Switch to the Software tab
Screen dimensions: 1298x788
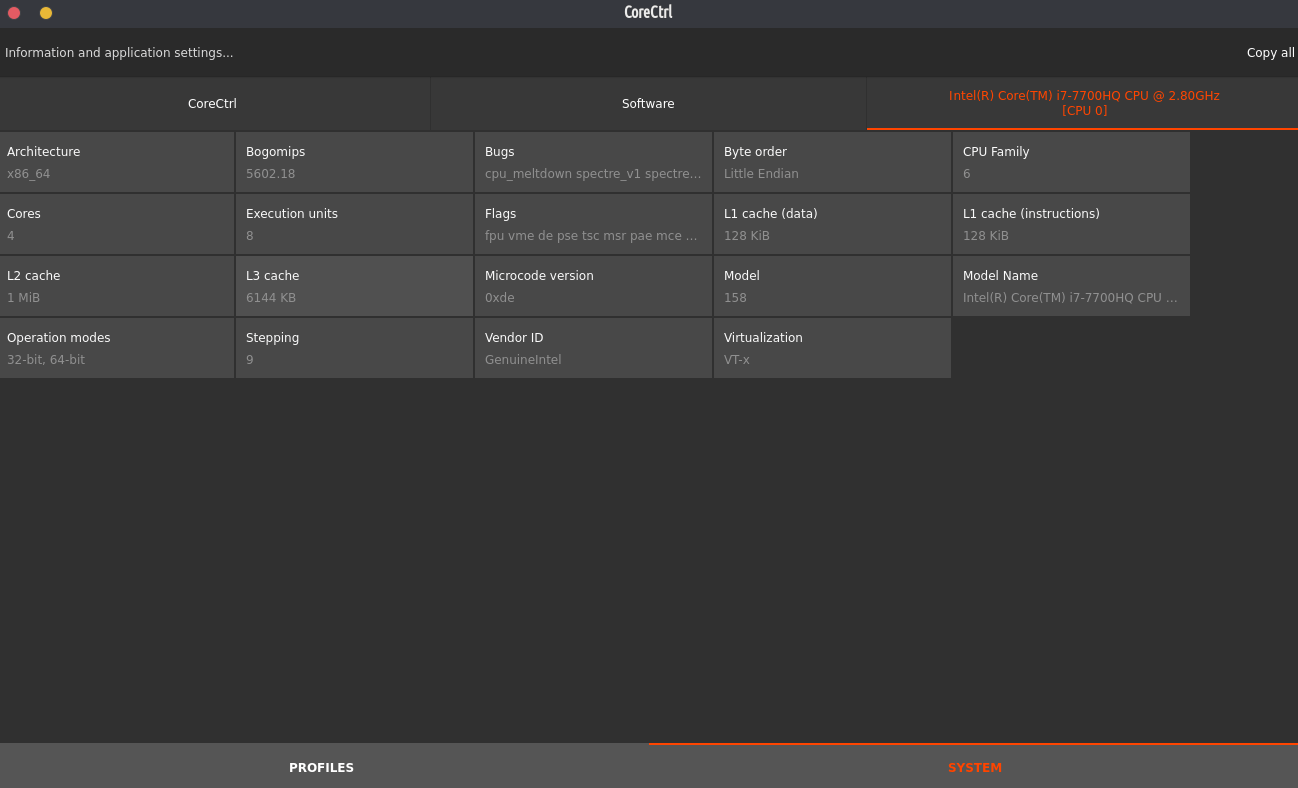(x=648, y=104)
